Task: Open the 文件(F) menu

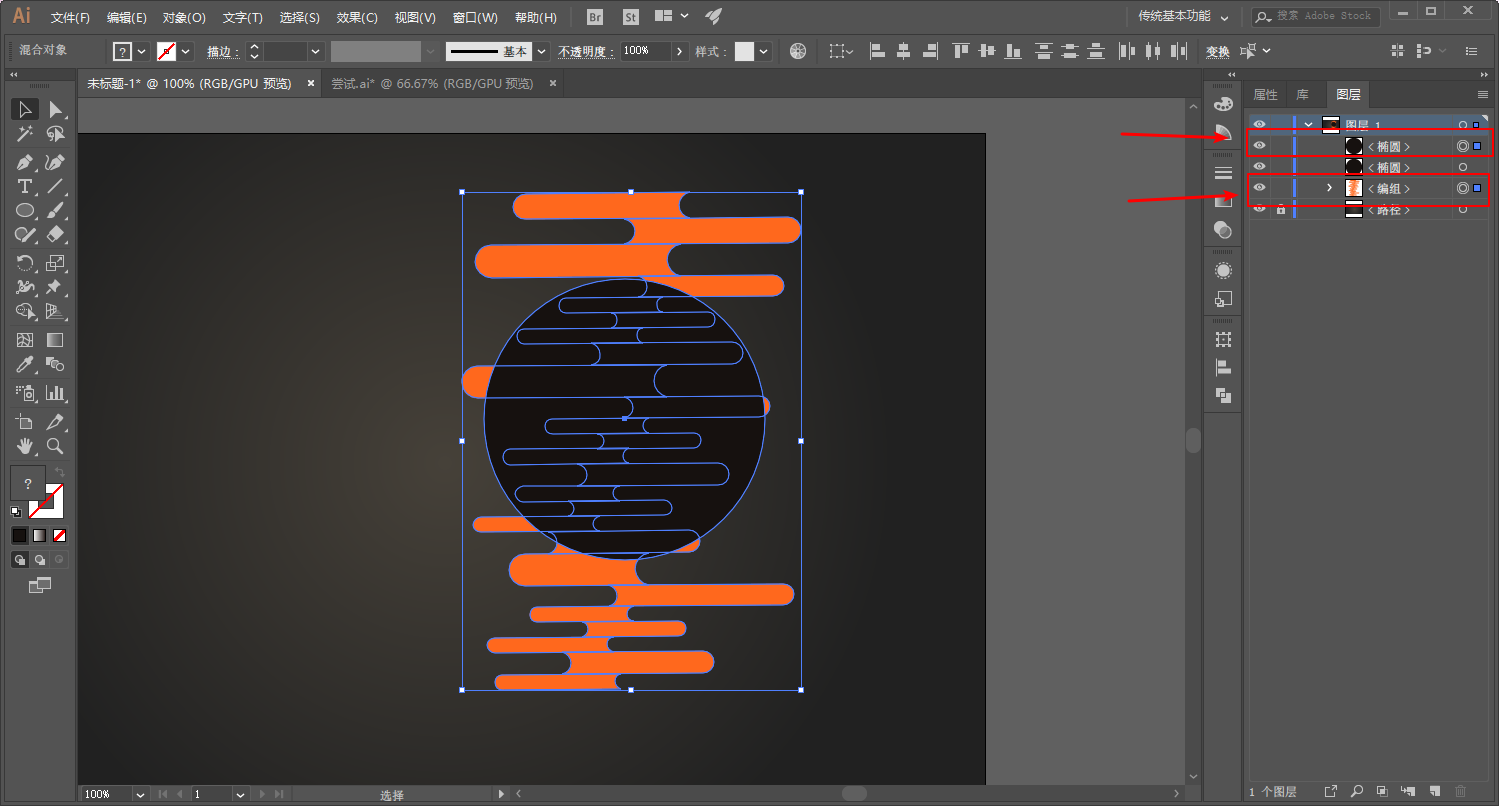Action: point(70,17)
